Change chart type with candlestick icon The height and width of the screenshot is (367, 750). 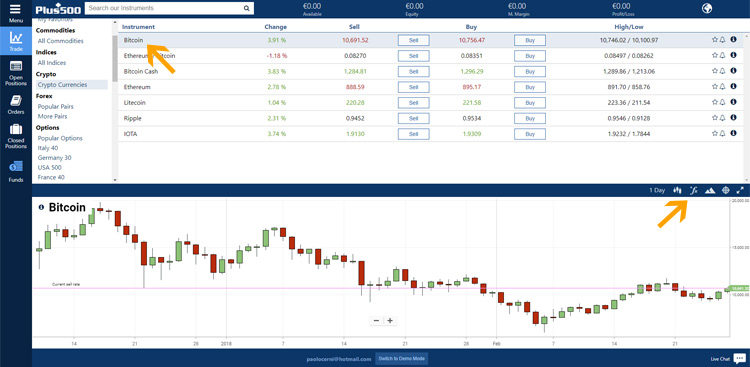[677, 190]
